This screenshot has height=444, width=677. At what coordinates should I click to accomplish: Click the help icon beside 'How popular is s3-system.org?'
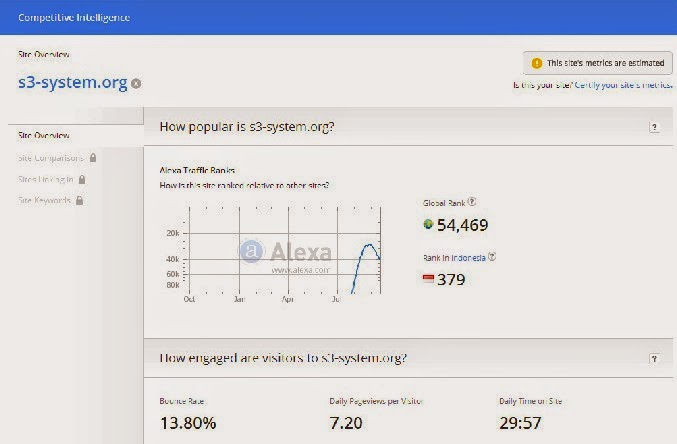coord(654,128)
